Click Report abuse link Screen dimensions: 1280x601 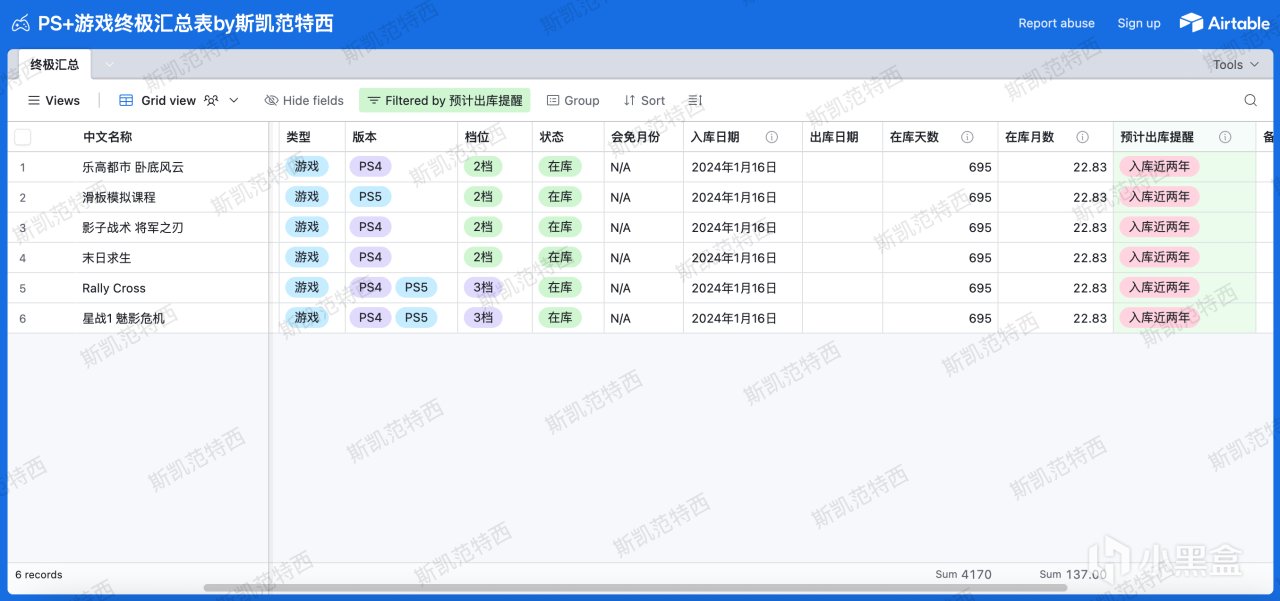coord(1056,23)
